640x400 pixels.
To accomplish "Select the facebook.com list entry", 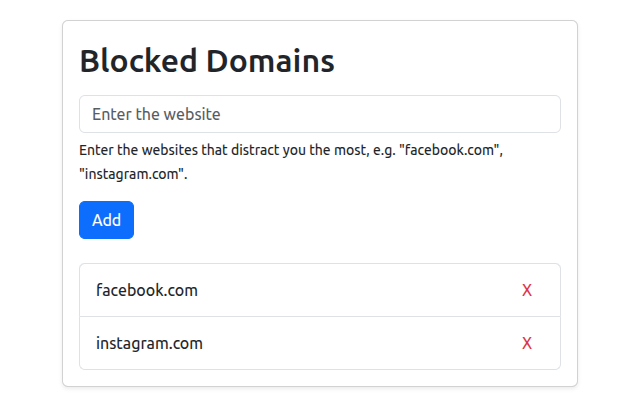I will (147, 290).
